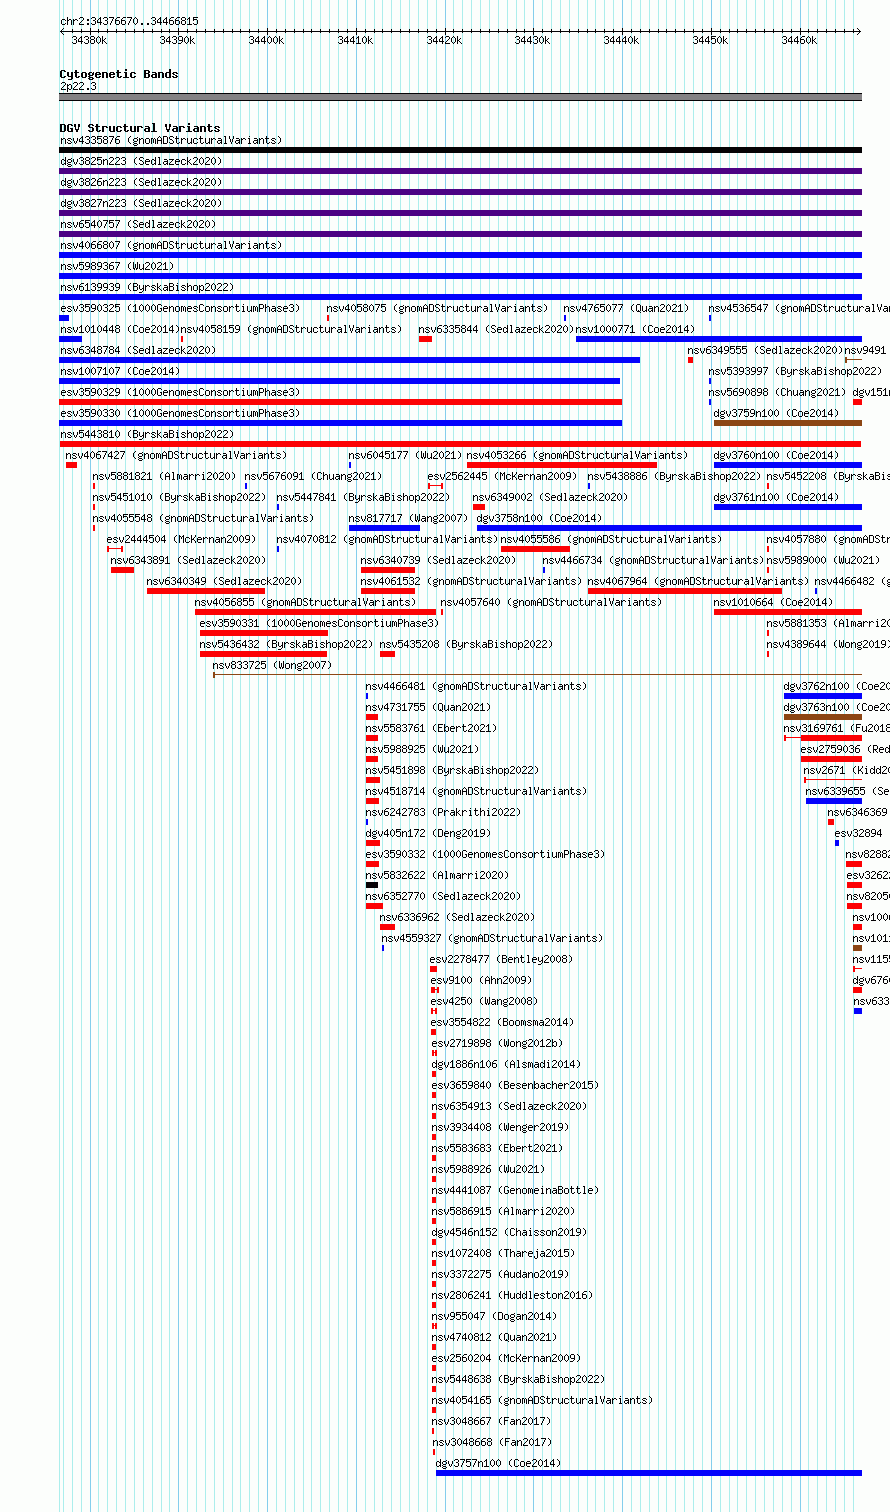The width and height of the screenshot is (890, 1512).
Task: Open nsv4053266 gnomADStructuralVariants label
Action: click(578, 455)
